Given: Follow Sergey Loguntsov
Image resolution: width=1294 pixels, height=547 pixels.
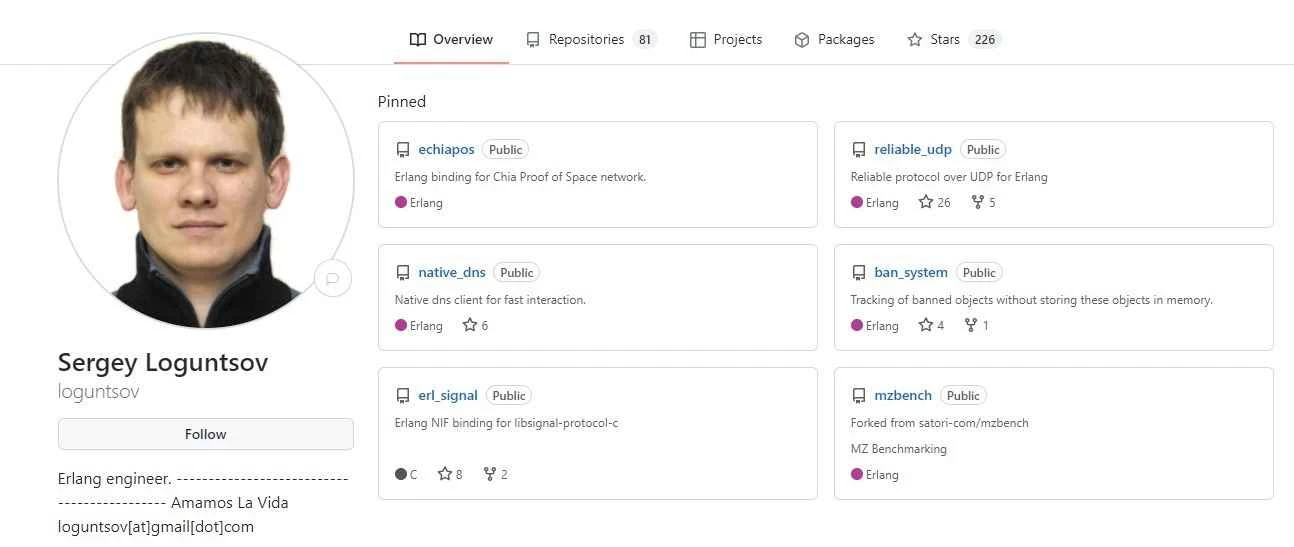Looking at the screenshot, I should point(206,434).
